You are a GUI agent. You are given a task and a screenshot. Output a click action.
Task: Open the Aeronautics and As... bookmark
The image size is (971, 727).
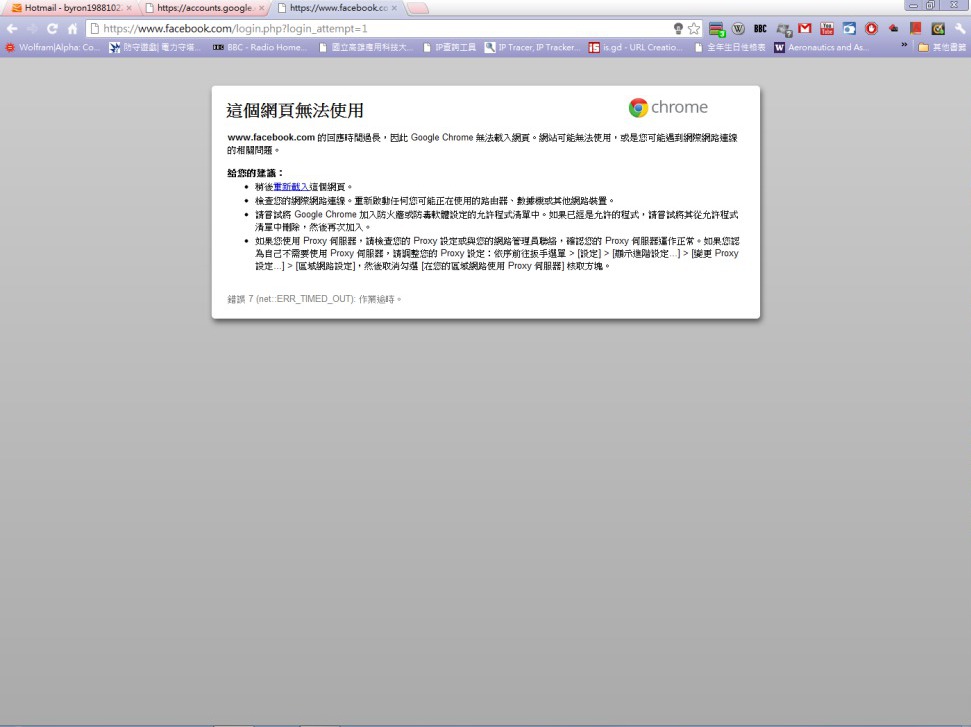coord(821,47)
